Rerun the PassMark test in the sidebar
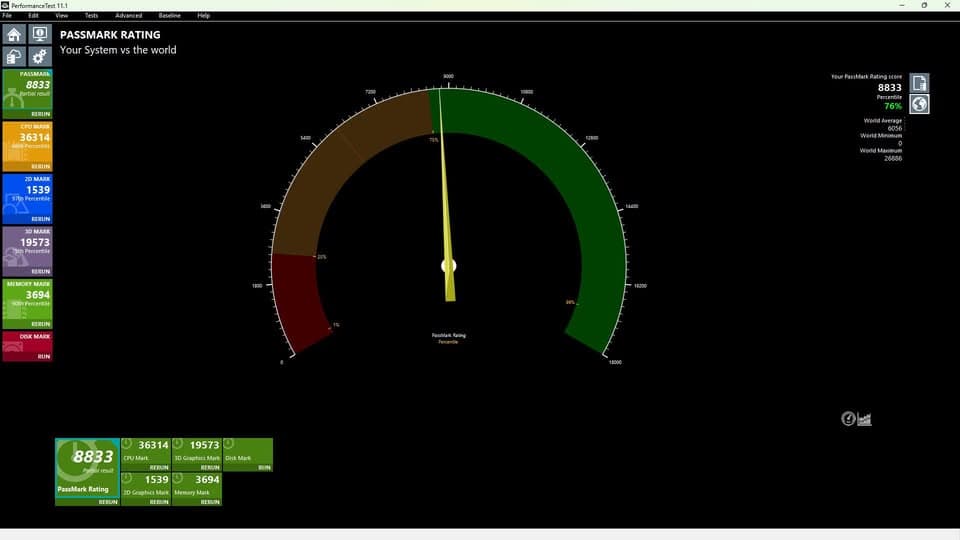 pos(40,114)
